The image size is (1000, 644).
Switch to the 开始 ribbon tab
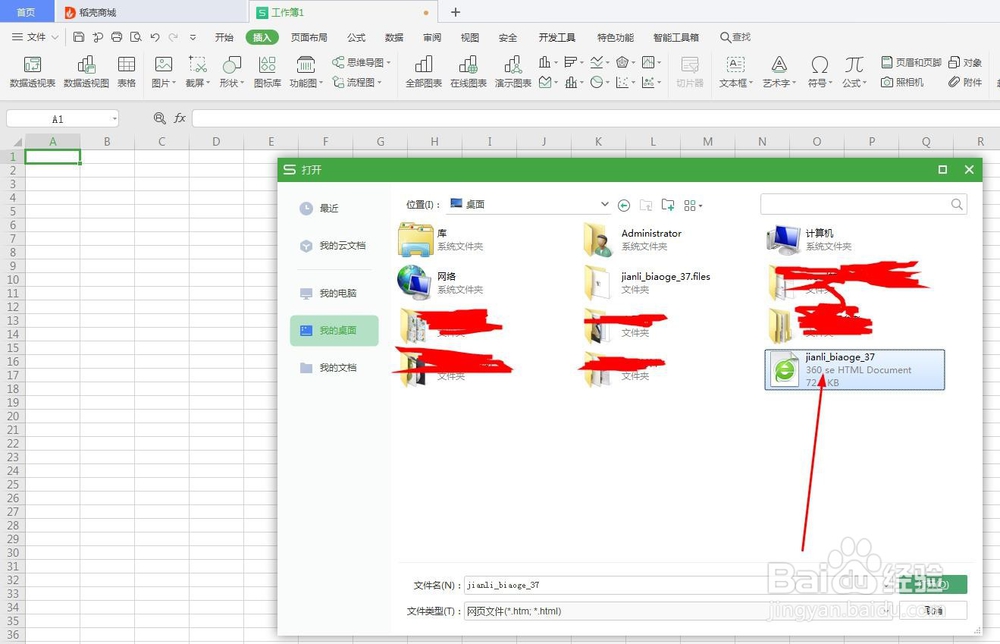224,37
